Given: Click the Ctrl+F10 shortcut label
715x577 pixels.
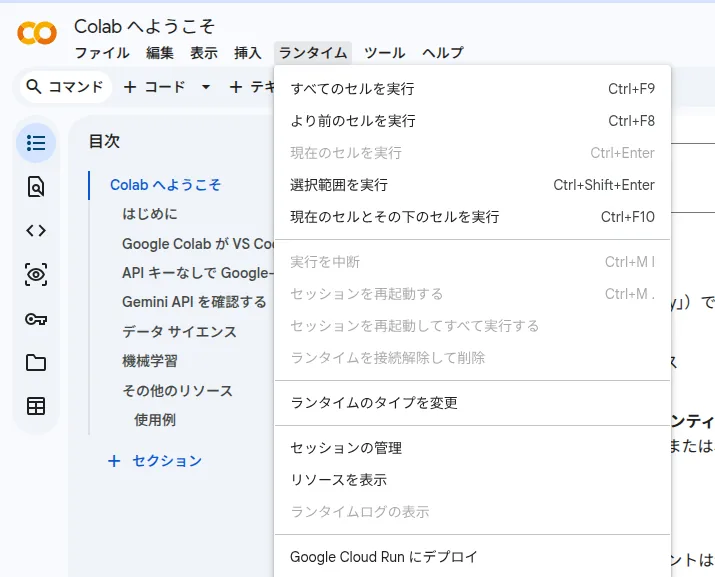Looking at the screenshot, I should (x=628, y=217).
